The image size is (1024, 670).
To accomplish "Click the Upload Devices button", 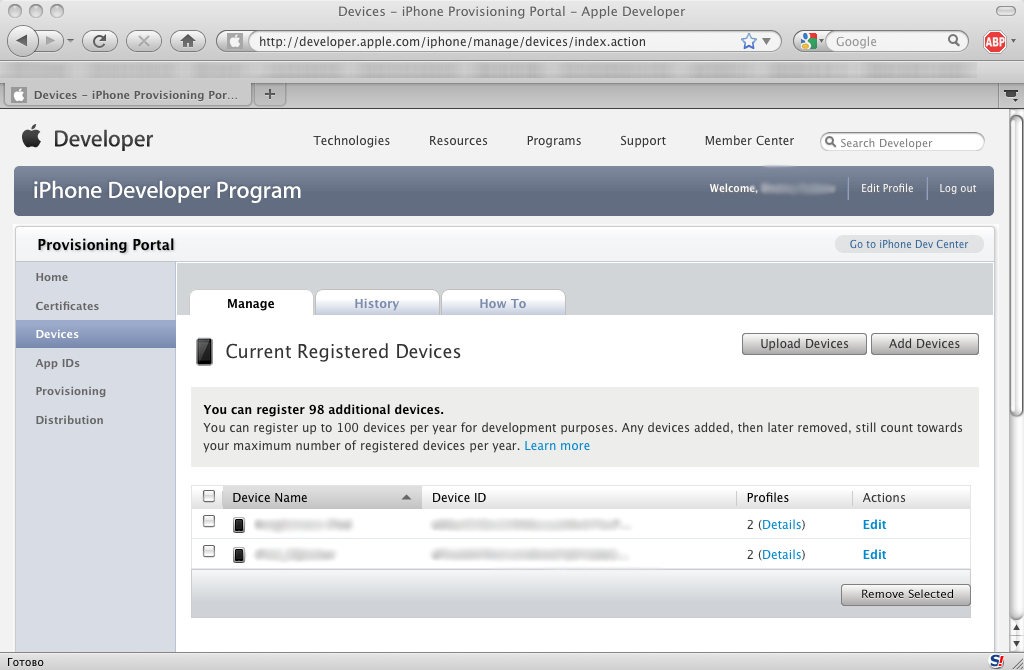I will coord(804,343).
